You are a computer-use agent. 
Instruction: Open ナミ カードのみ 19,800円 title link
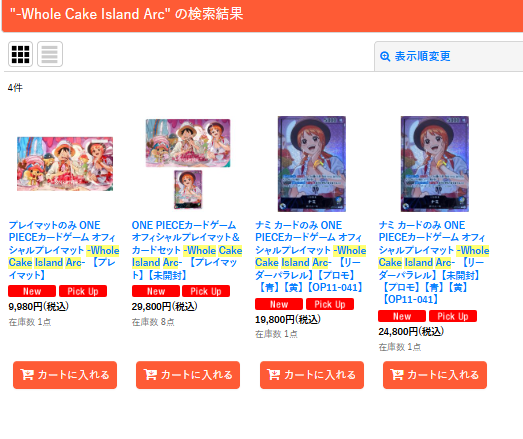coord(311,256)
